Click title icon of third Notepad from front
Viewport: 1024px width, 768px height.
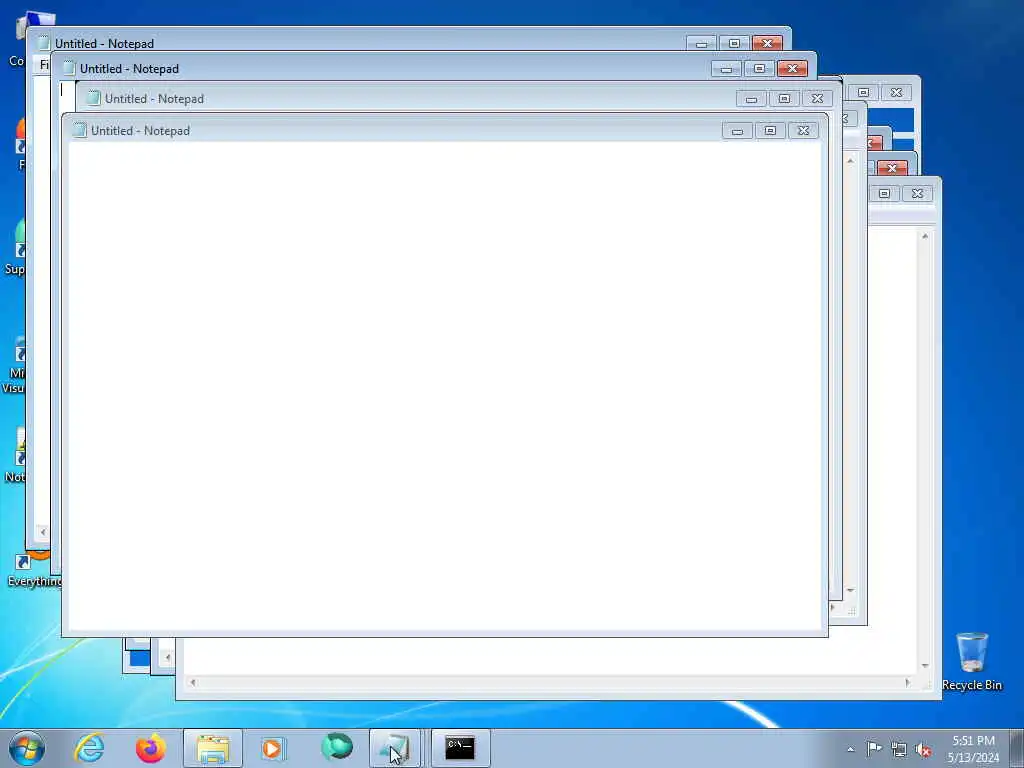point(69,68)
